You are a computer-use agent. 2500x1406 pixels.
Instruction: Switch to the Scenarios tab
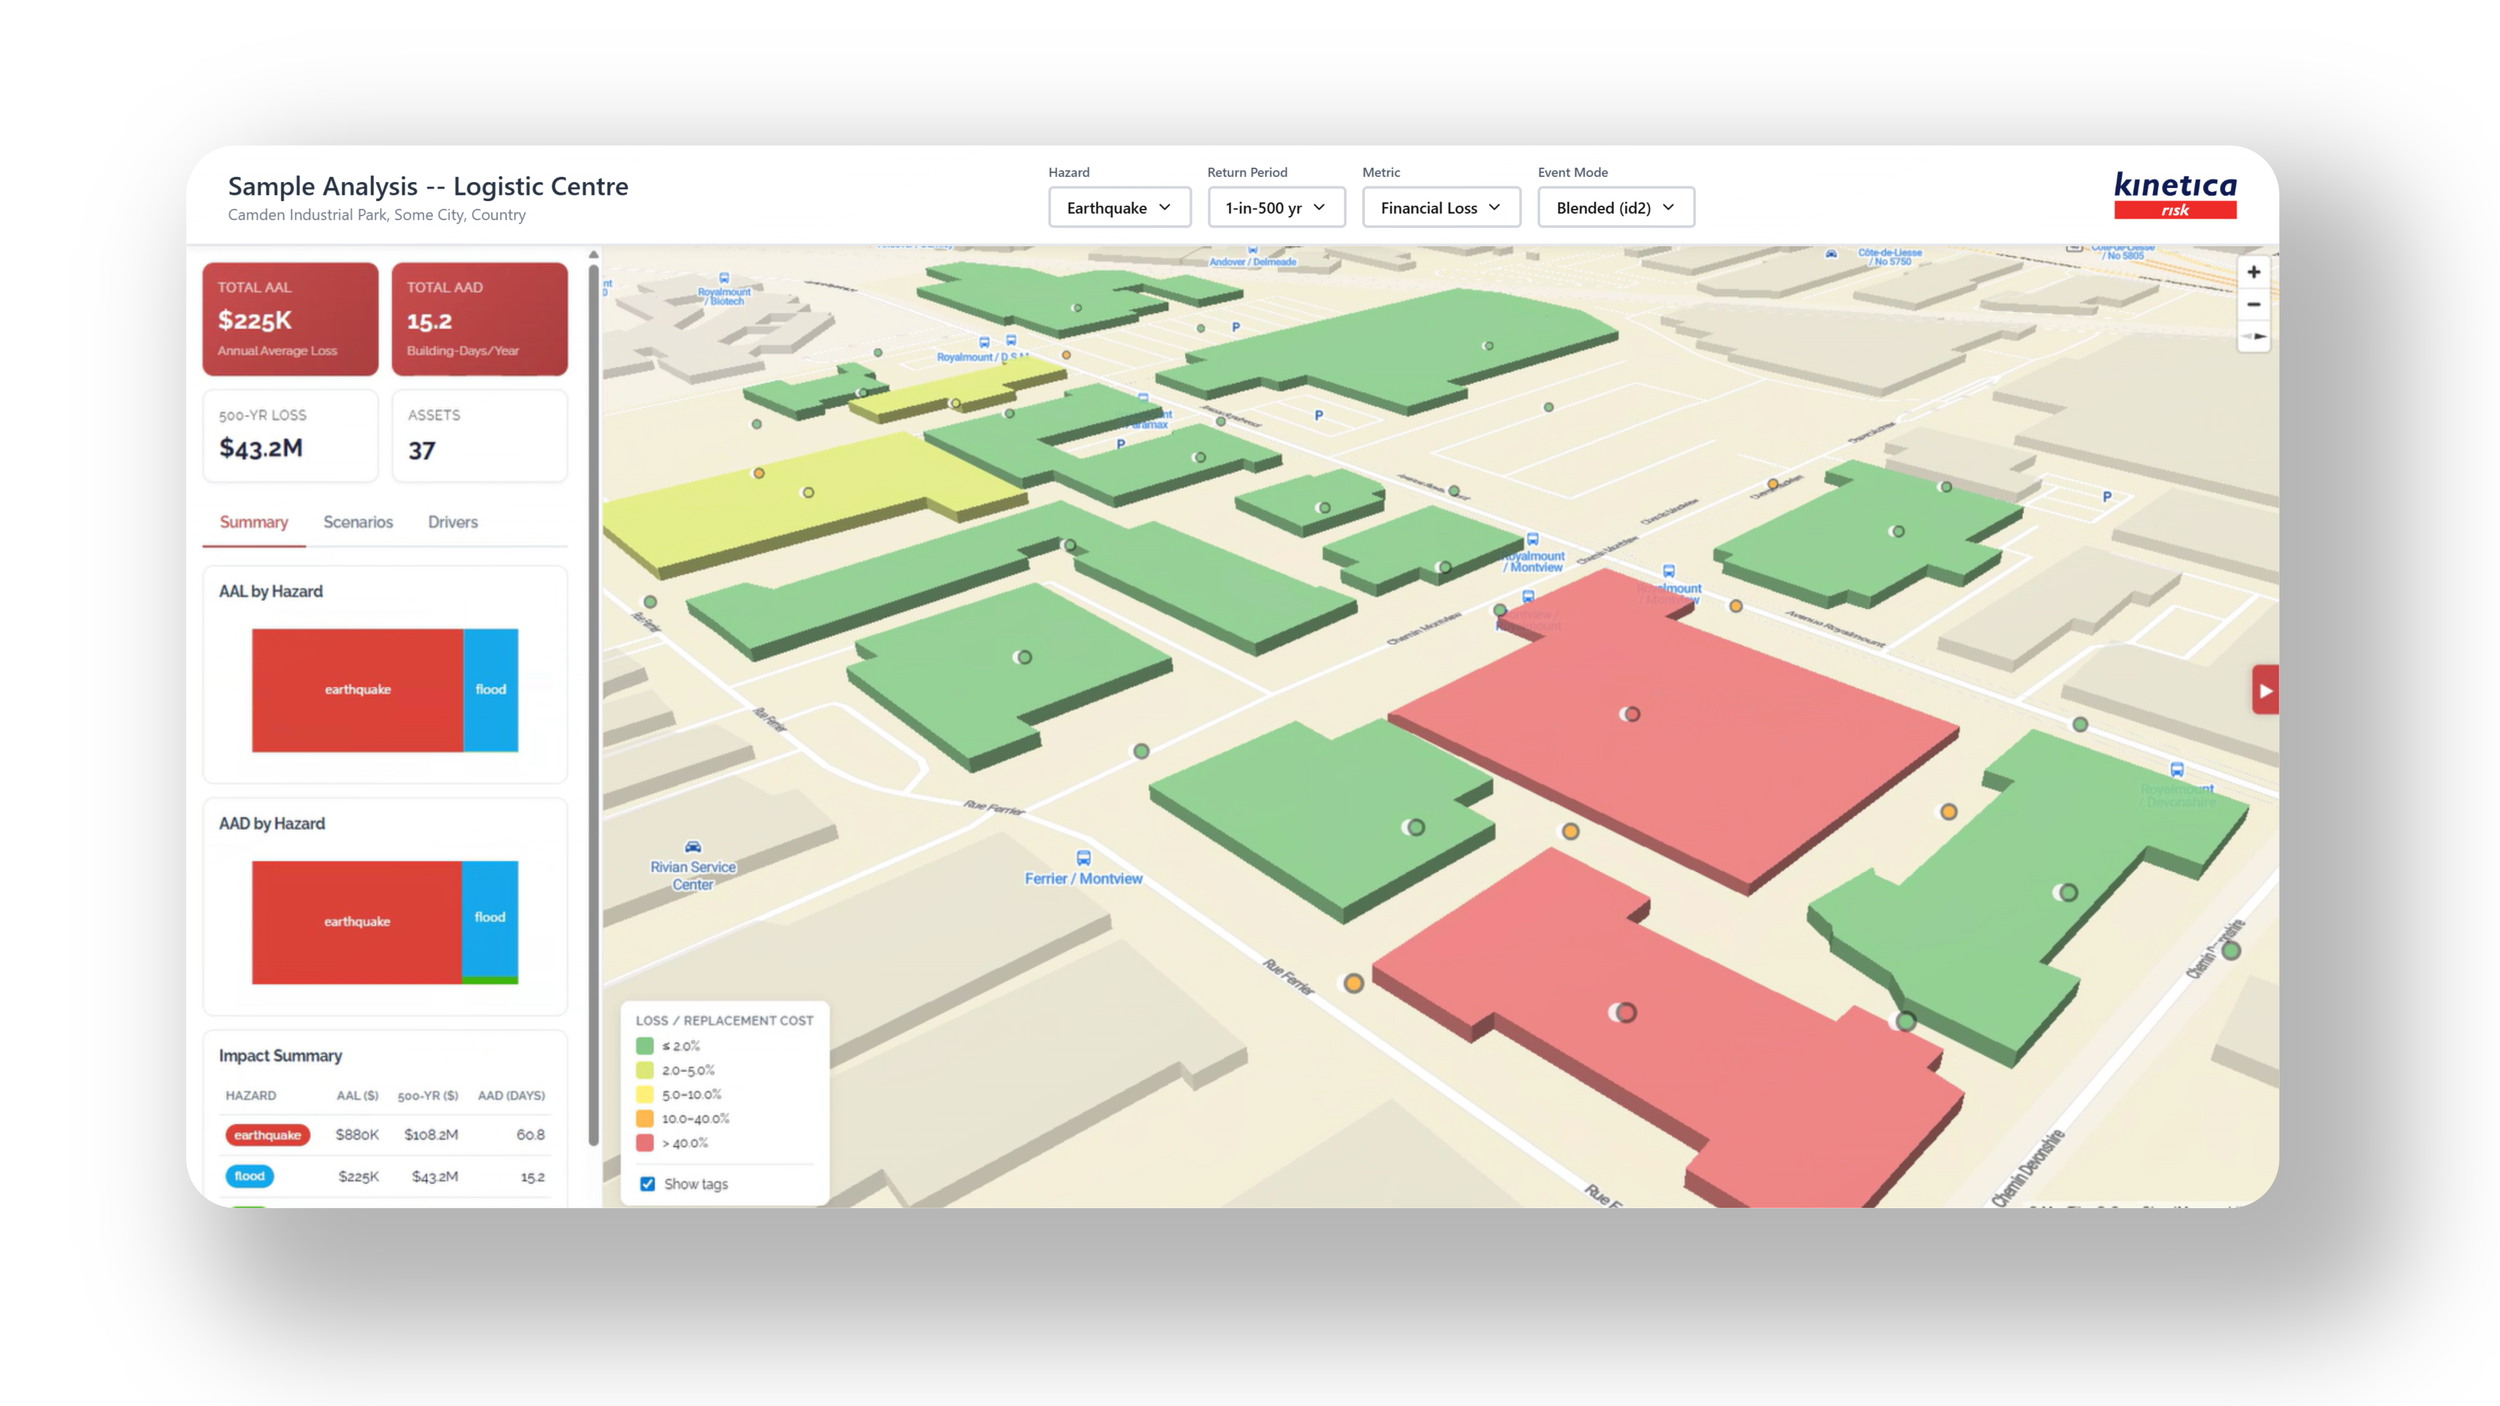pyautogui.click(x=358, y=522)
